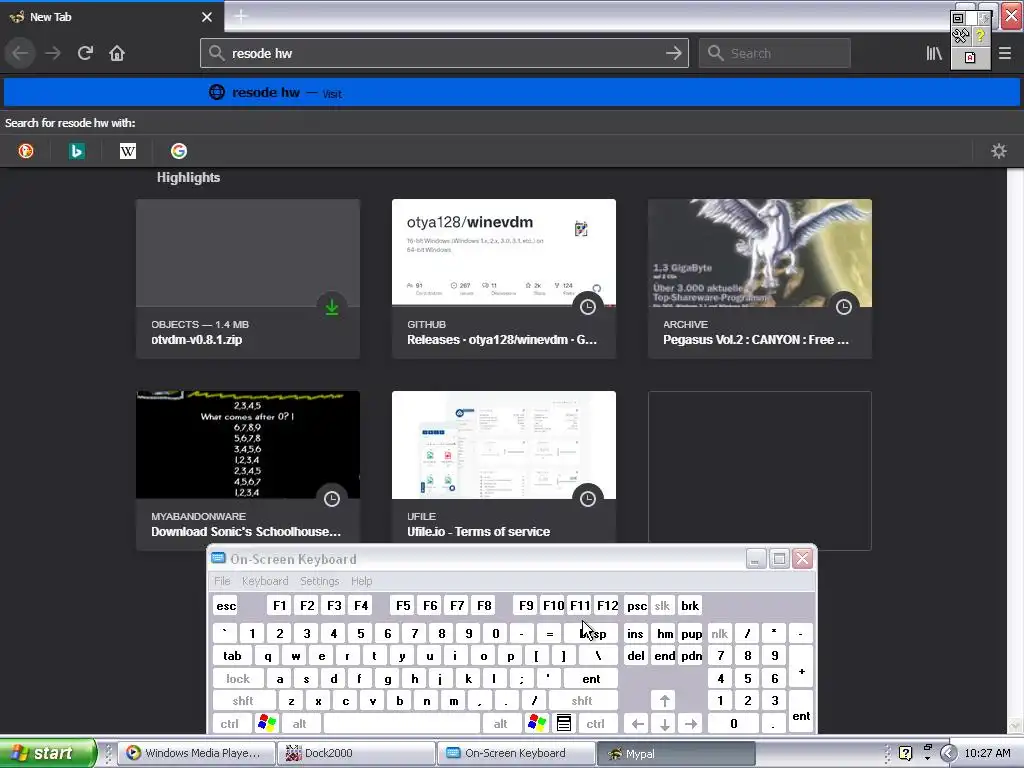Toggle the lock (caps lock) key
Screen dimensions: 1024x768
pos(238,679)
